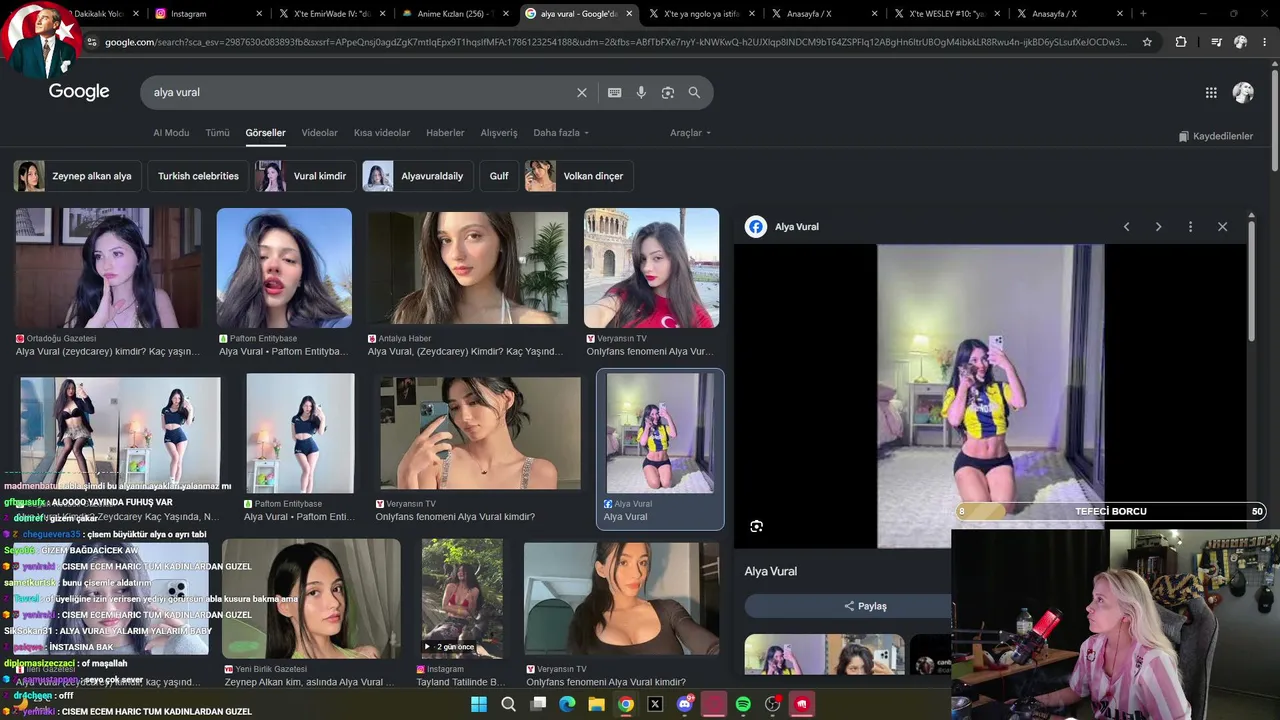Submit the search with the magnifier icon
This screenshot has height=720, width=1280.
point(694,92)
